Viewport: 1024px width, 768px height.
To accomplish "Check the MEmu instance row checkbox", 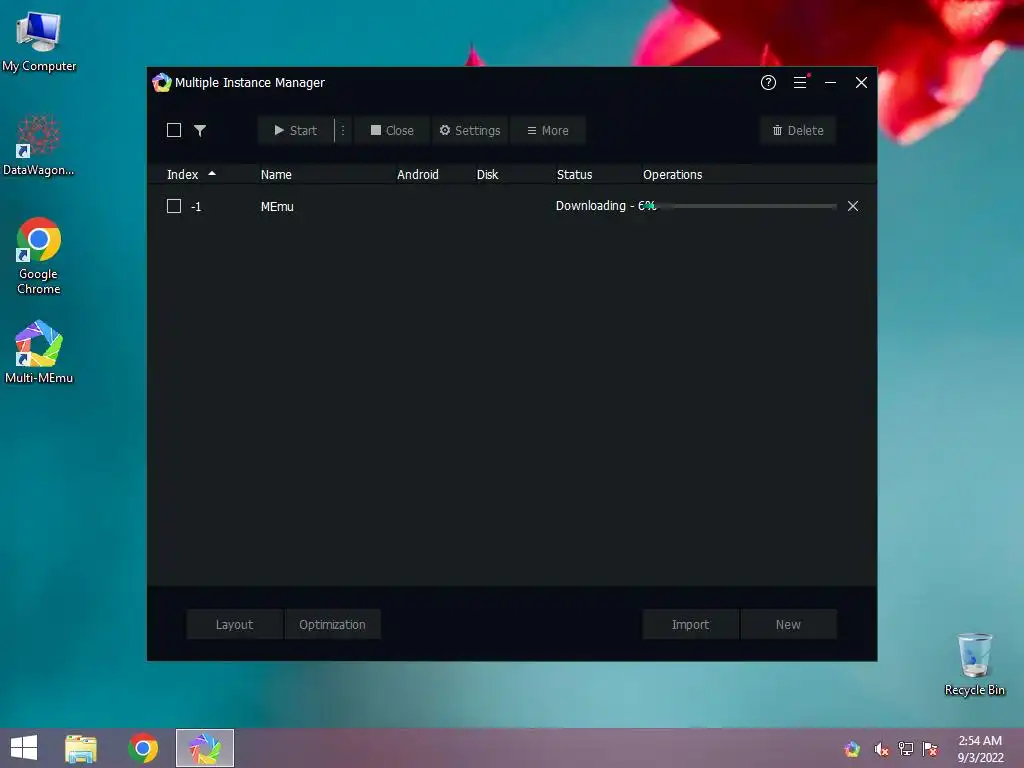I will tap(174, 206).
